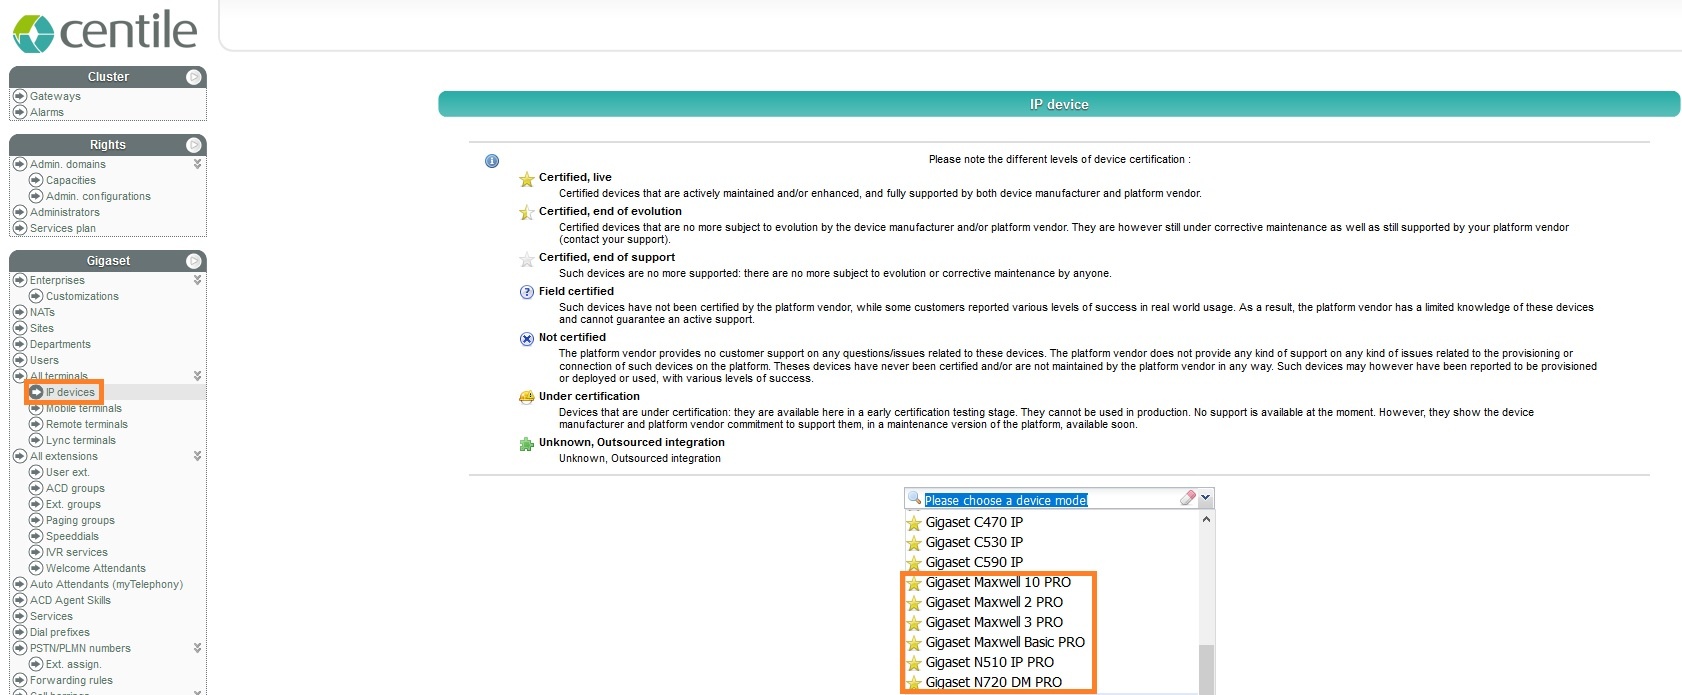Click the arrow icon beside IVR services
The image size is (1682, 695).
coord(36,552)
